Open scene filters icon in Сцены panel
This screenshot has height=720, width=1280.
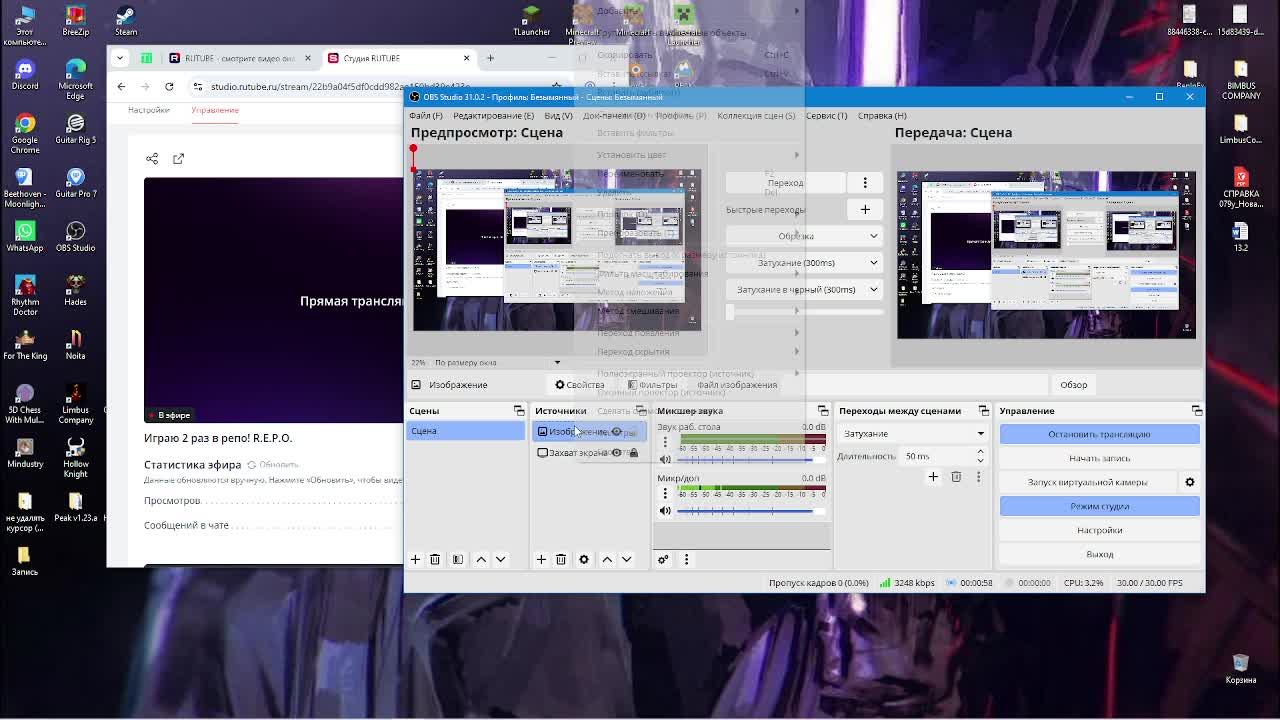tap(458, 559)
